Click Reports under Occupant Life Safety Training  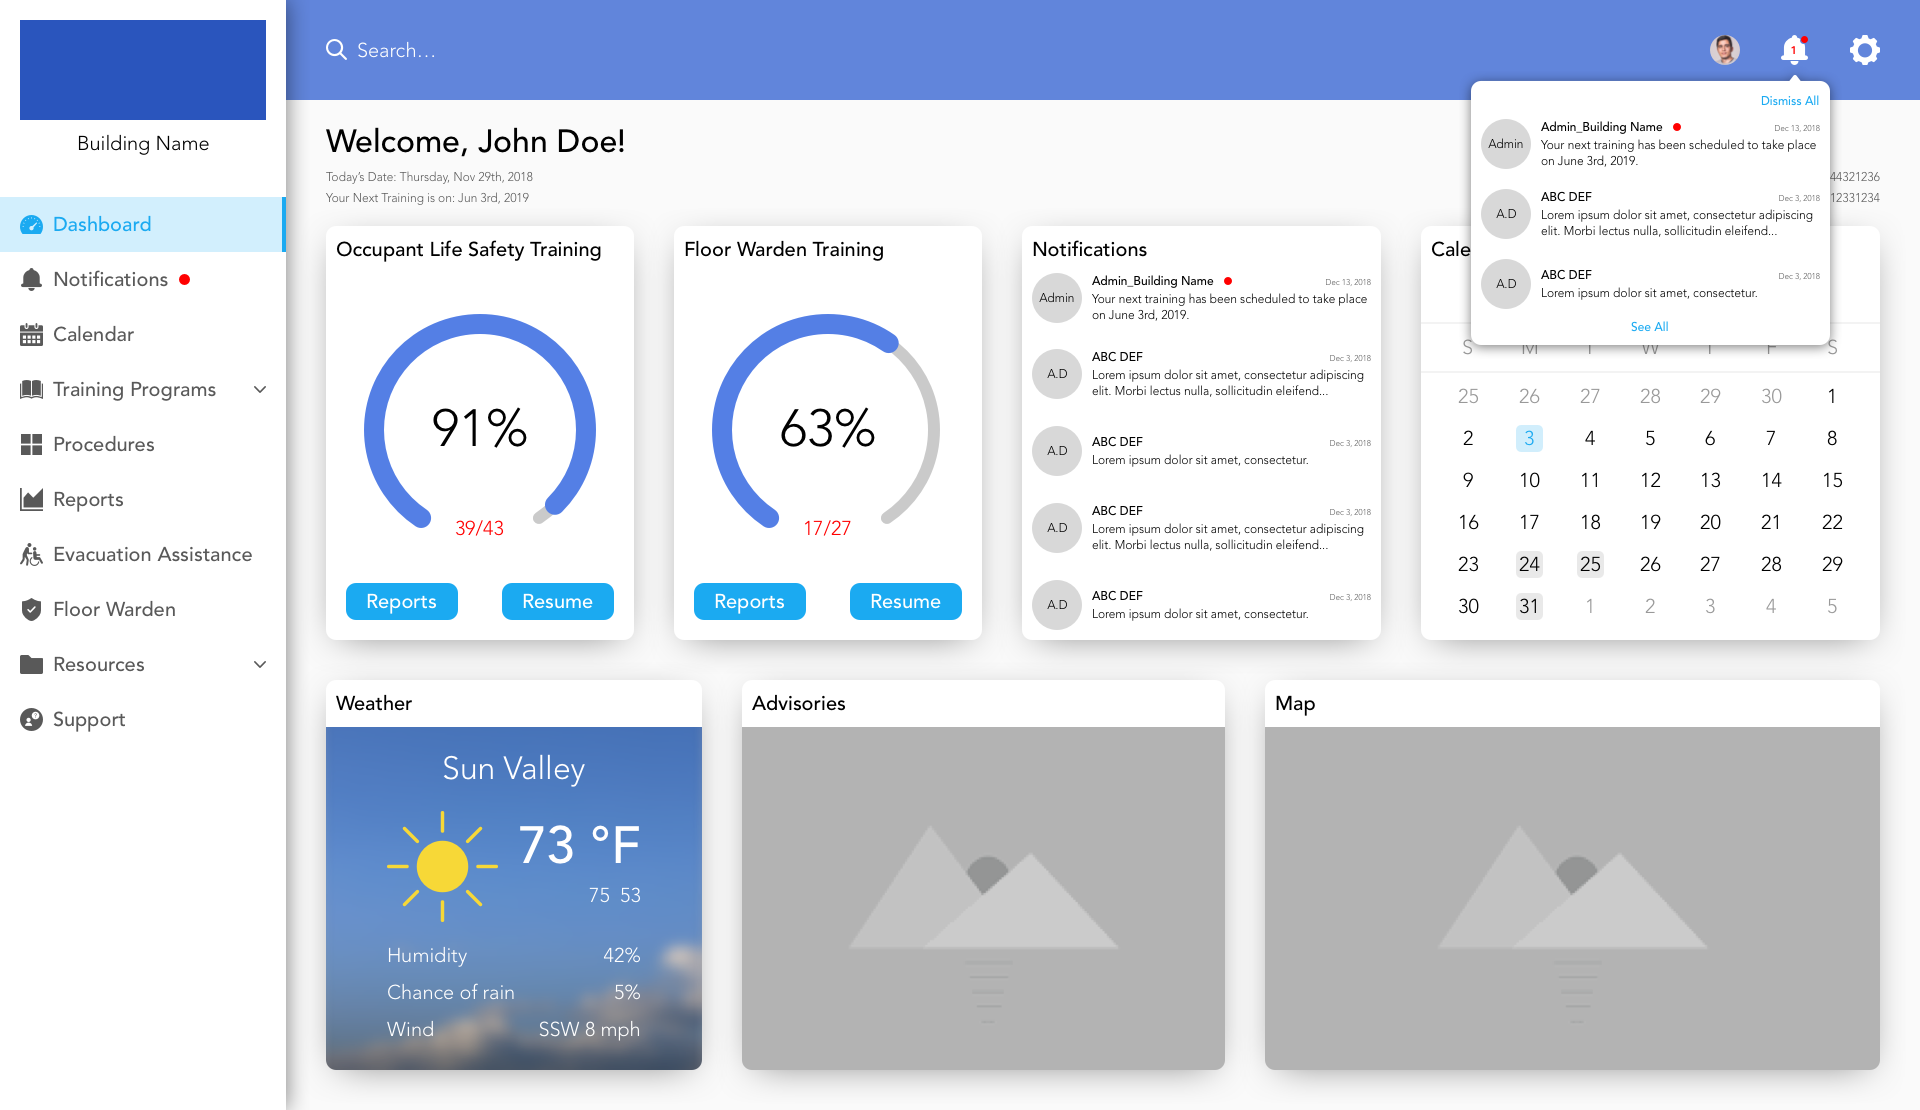point(401,602)
